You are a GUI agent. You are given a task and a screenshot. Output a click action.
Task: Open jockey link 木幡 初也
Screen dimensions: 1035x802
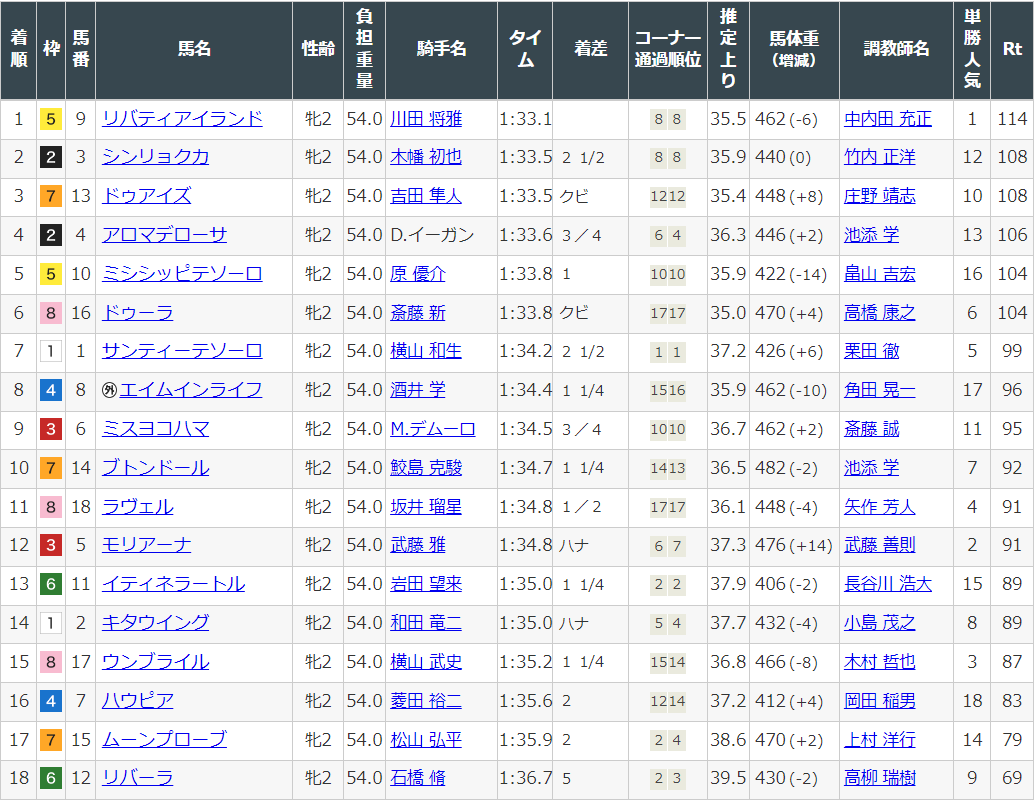pyautogui.click(x=426, y=157)
